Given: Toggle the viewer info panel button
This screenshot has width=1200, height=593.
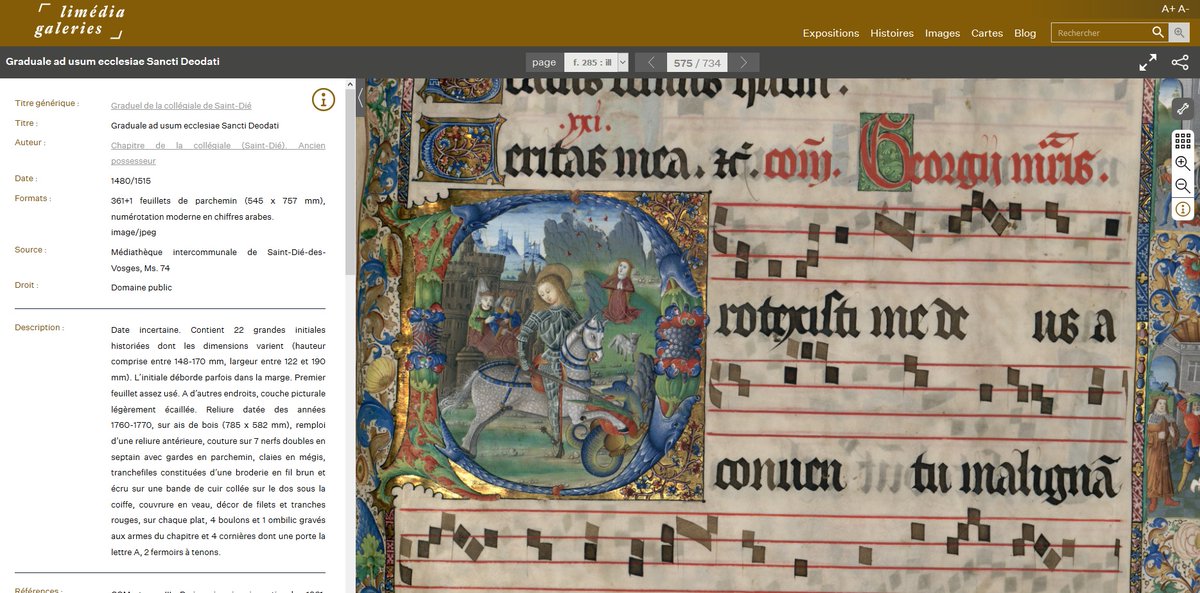Looking at the screenshot, I should pos(1182,209).
